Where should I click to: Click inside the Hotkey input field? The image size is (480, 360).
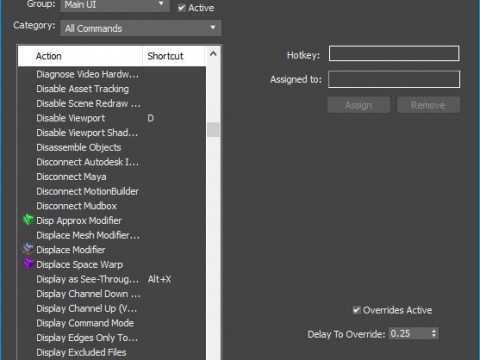(x=394, y=54)
